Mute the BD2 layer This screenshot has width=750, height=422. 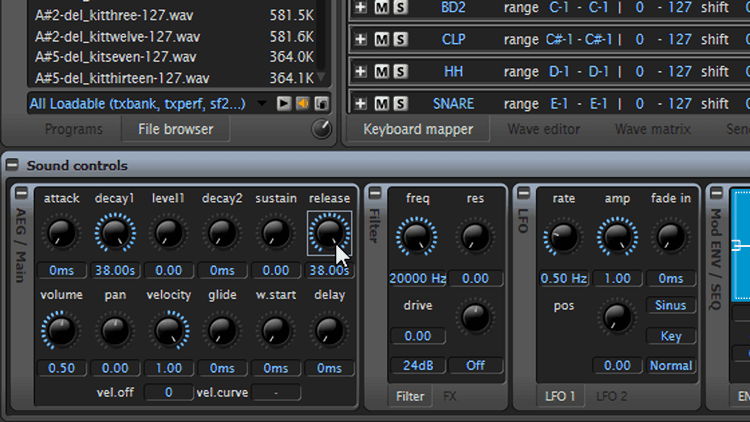[x=381, y=7]
